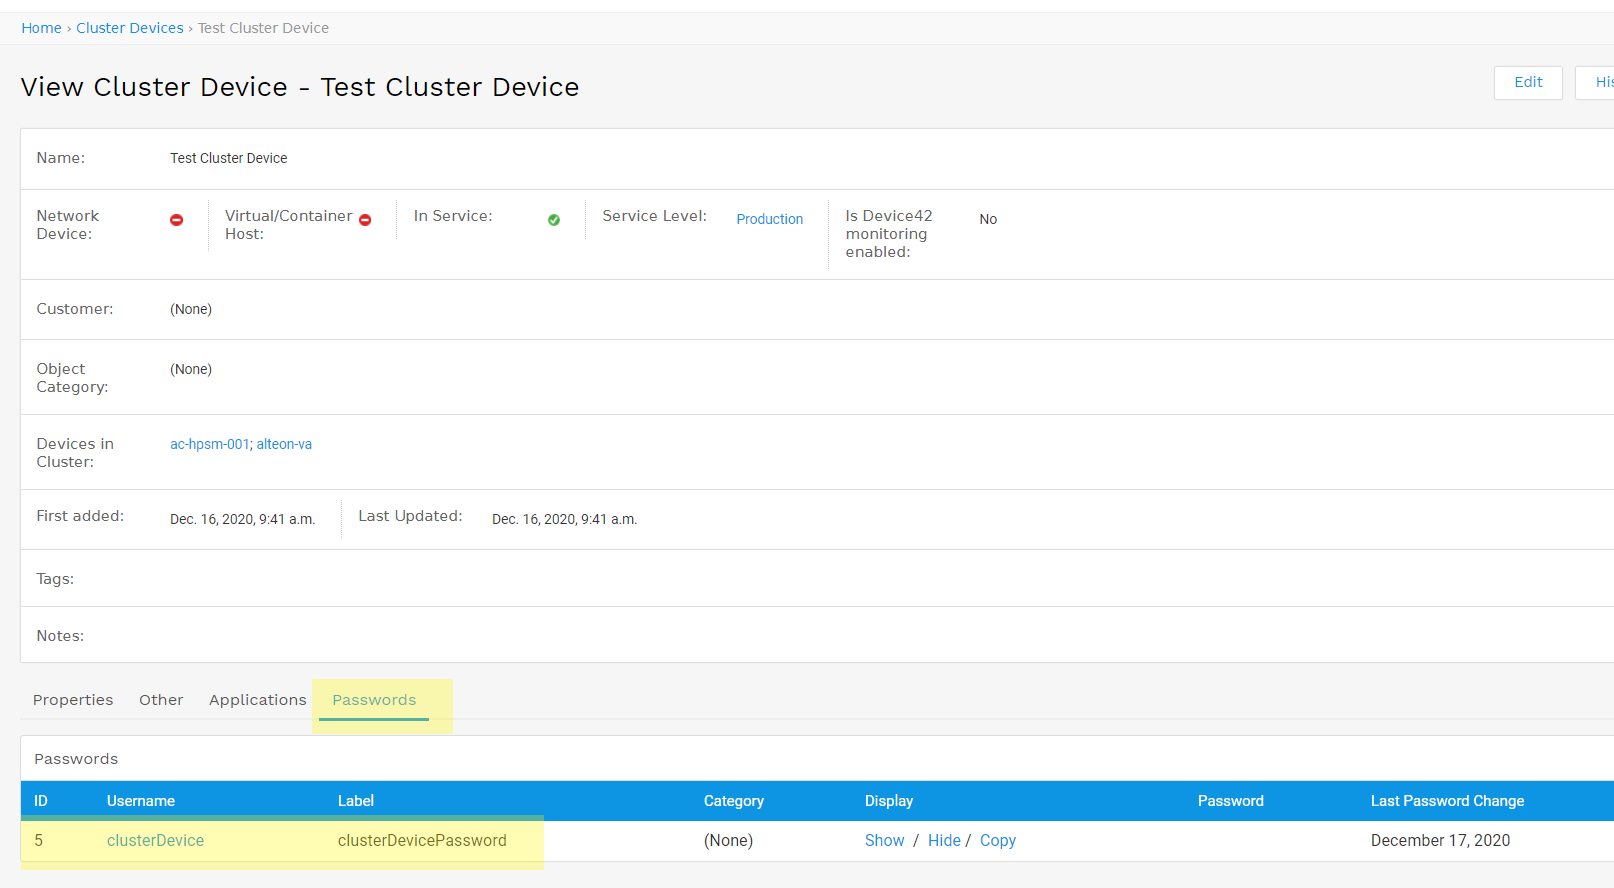1614x888 pixels.
Task: Click the green In Service checkmark icon
Action: (554, 220)
